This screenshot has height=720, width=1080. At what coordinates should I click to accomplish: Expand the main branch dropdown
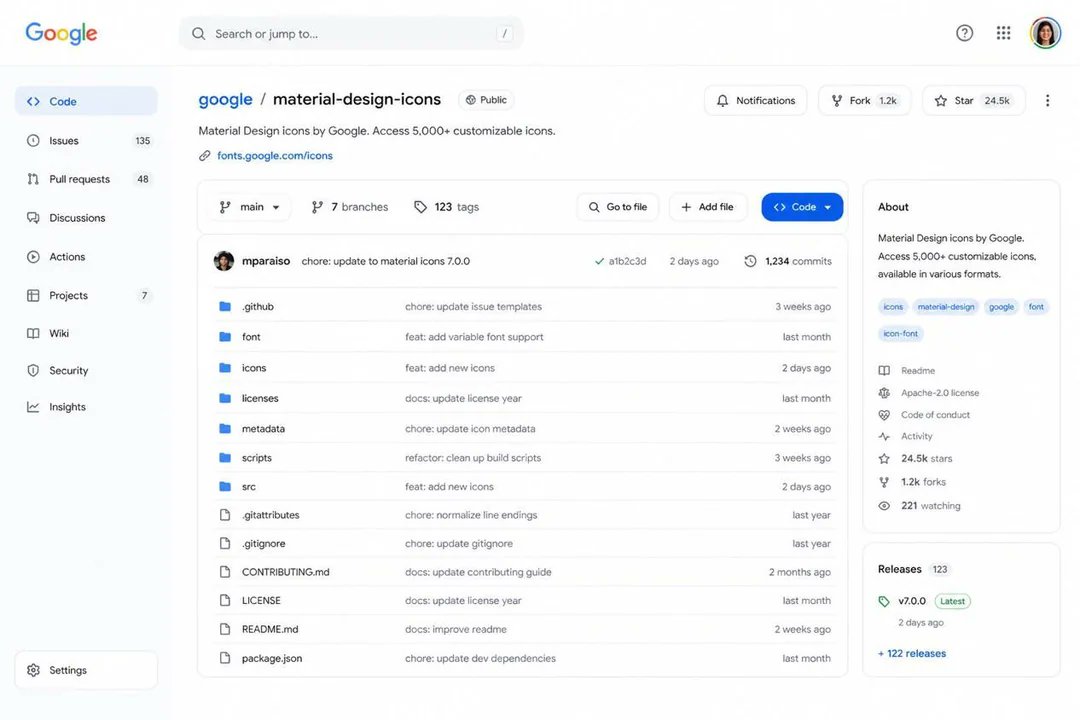click(x=249, y=207)
